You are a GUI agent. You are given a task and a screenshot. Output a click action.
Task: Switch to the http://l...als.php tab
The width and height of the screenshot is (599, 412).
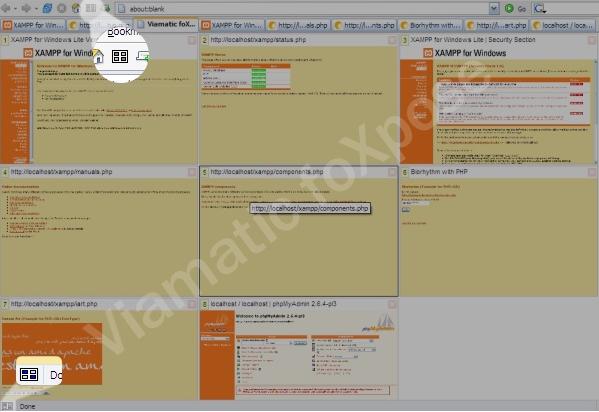298,25
